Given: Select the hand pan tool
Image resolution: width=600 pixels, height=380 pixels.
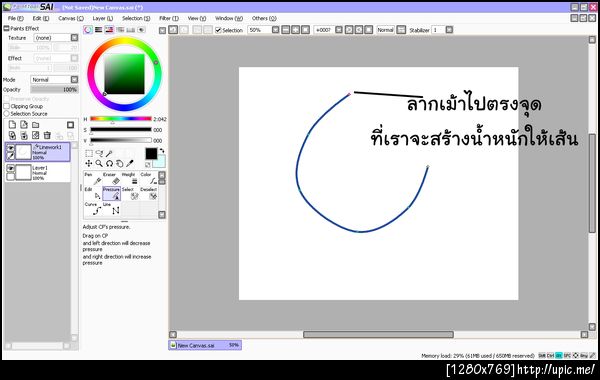Looking at the screenshot, I should 120,163.
